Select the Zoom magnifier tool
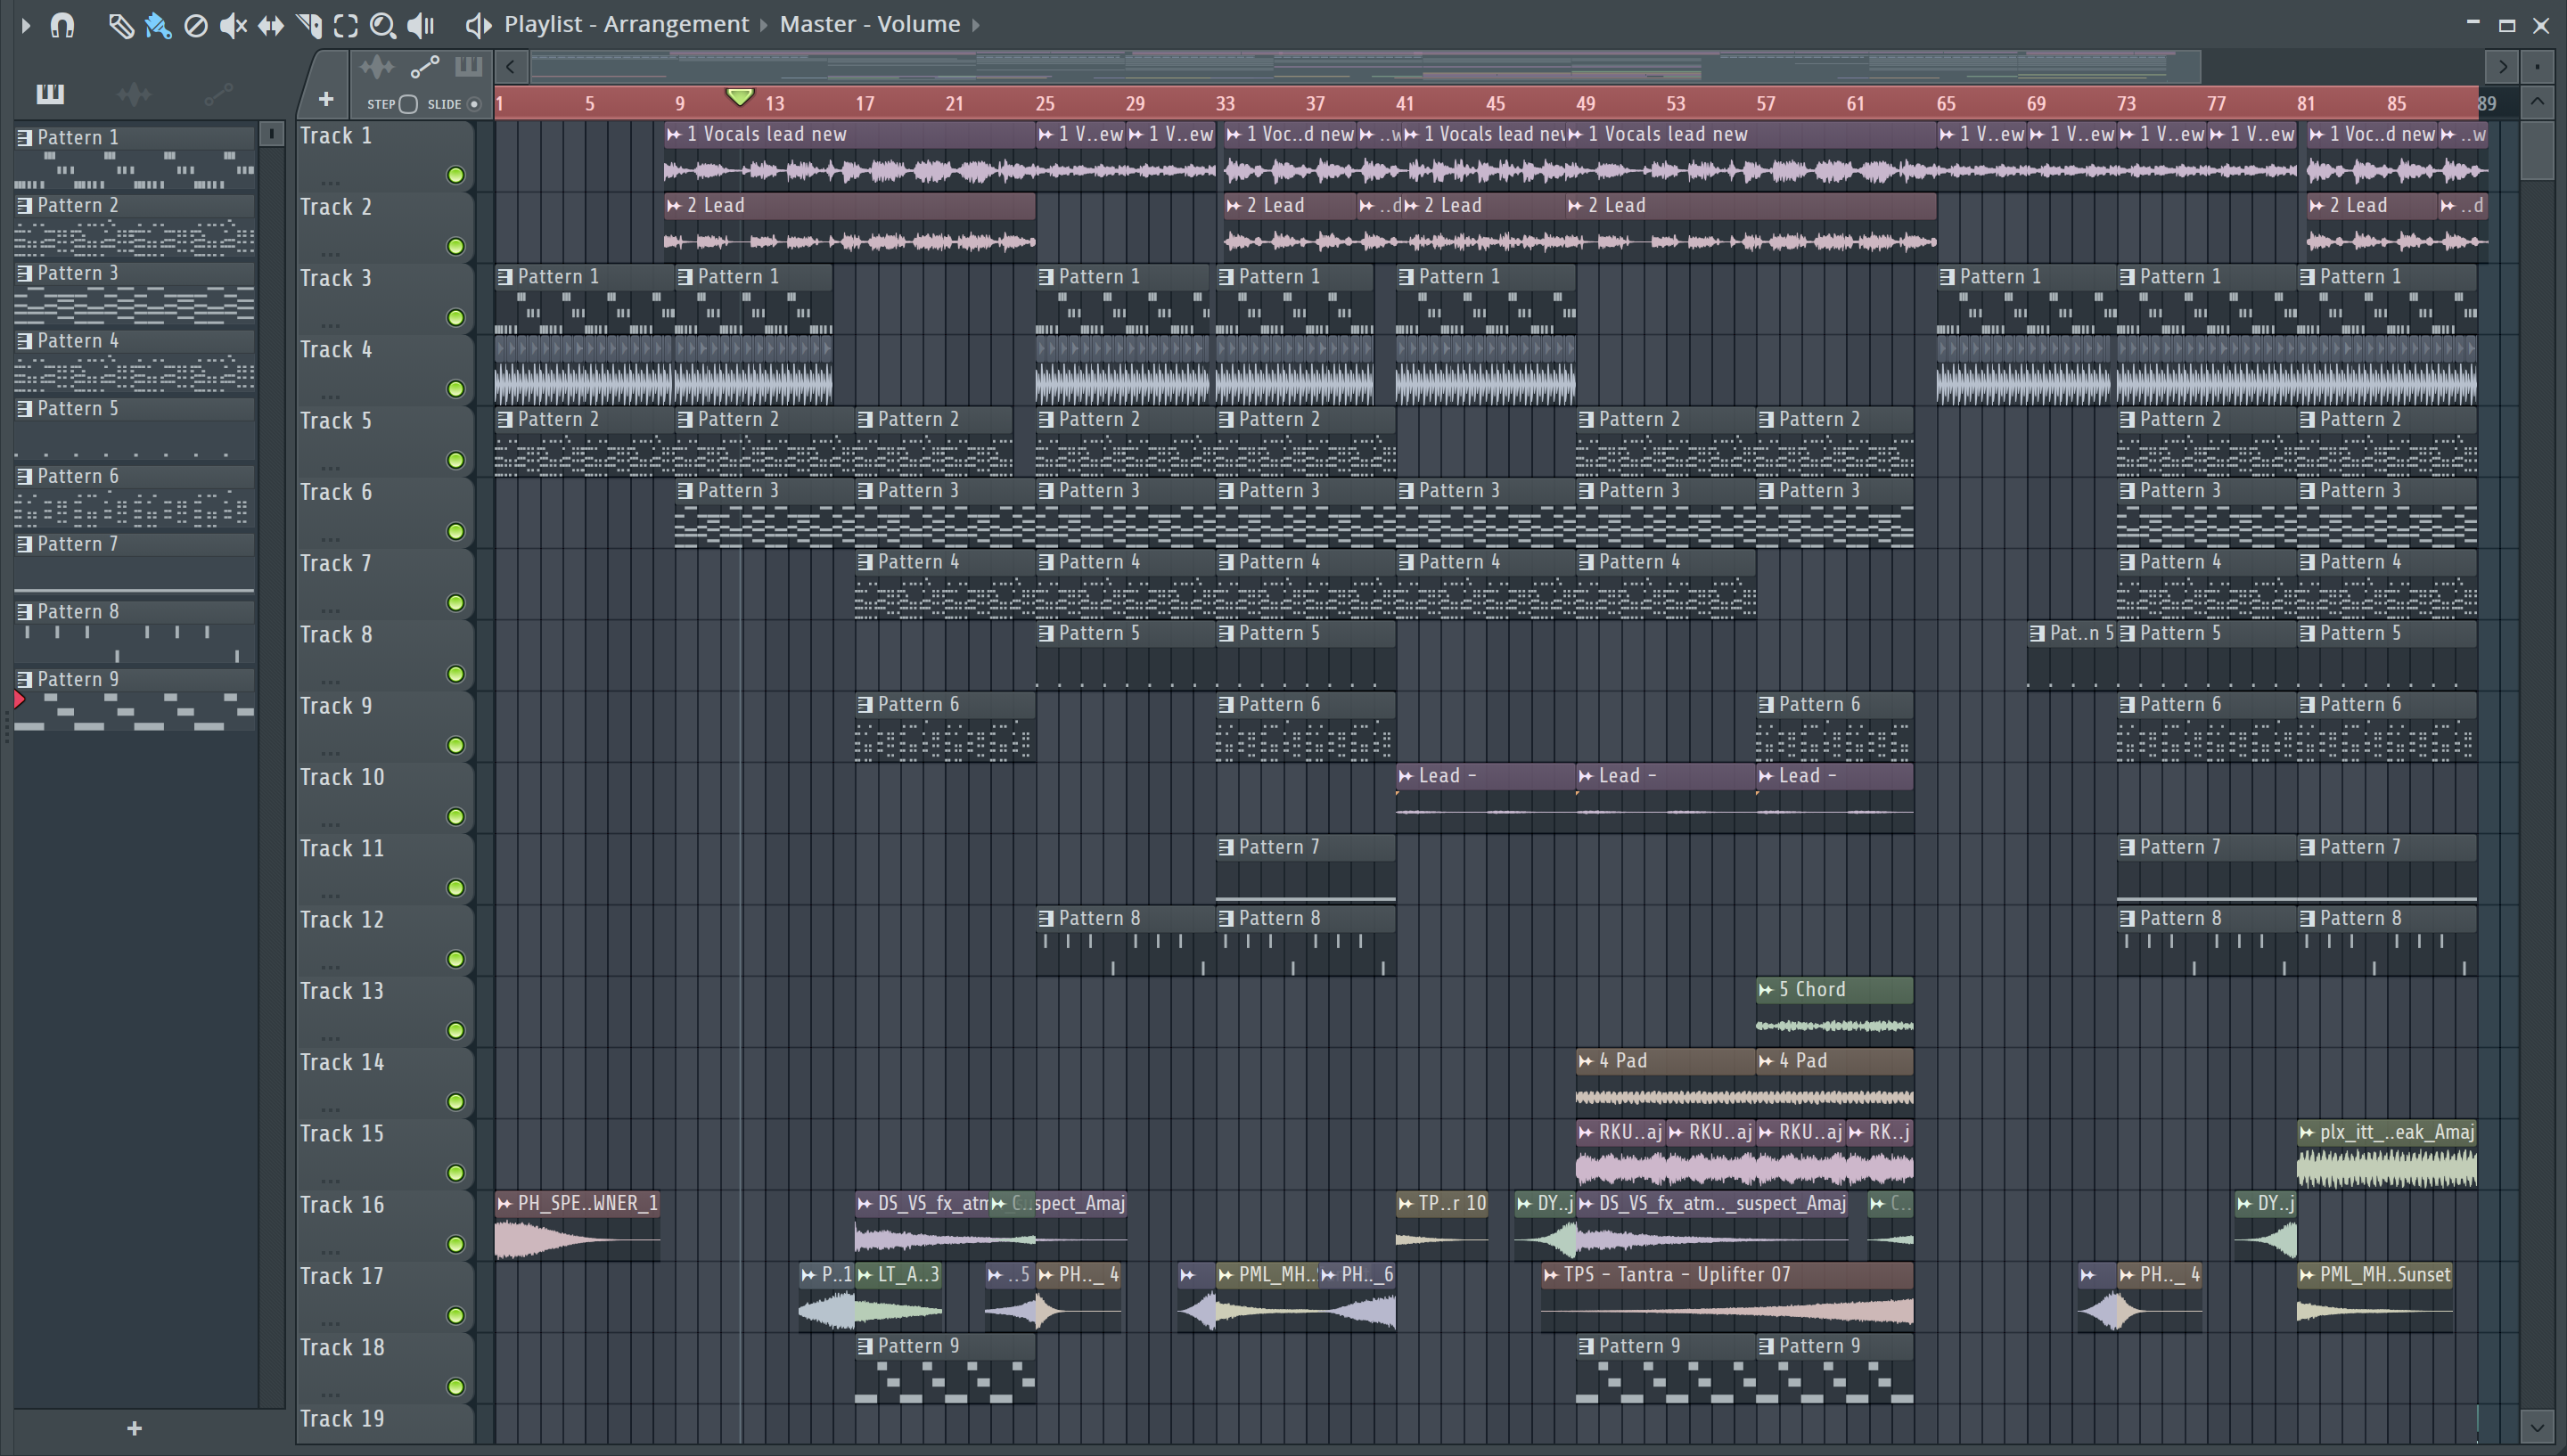The width and height of the screenshot is (2567, 1456). pyautogui.click(x=383, y=25)
